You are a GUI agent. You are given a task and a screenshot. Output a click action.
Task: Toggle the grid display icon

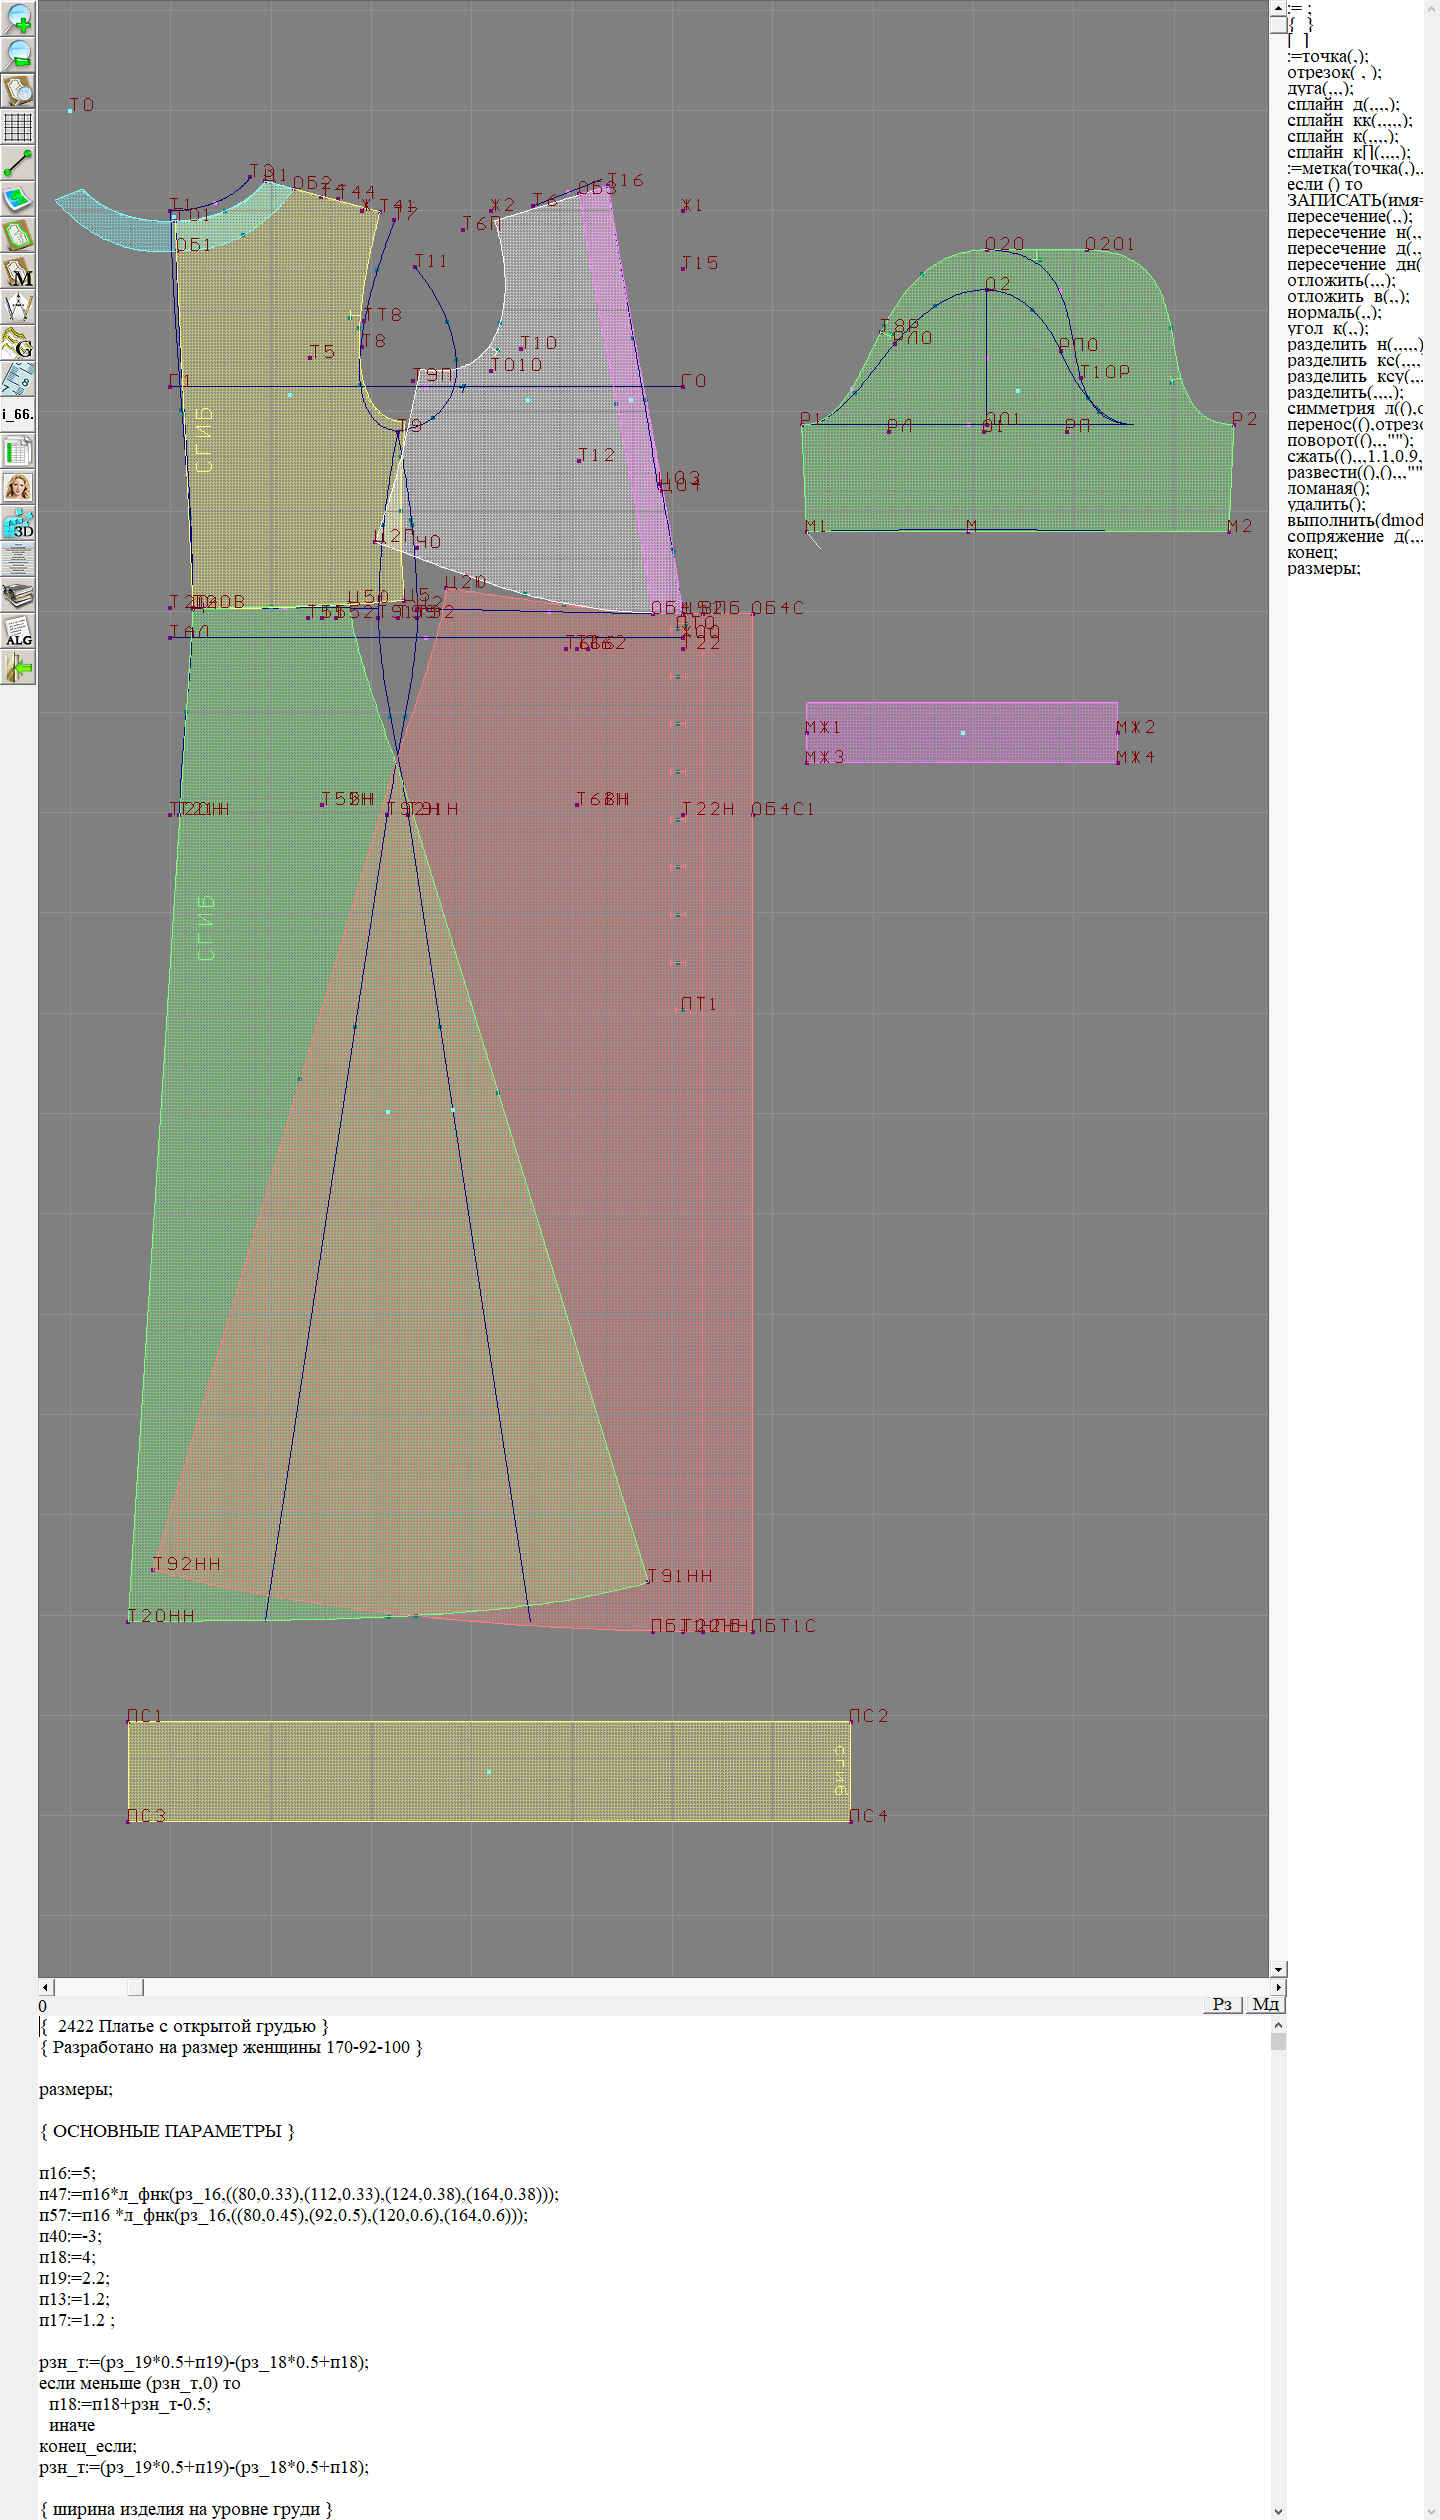pyautogui.click(x=18, y=127)
